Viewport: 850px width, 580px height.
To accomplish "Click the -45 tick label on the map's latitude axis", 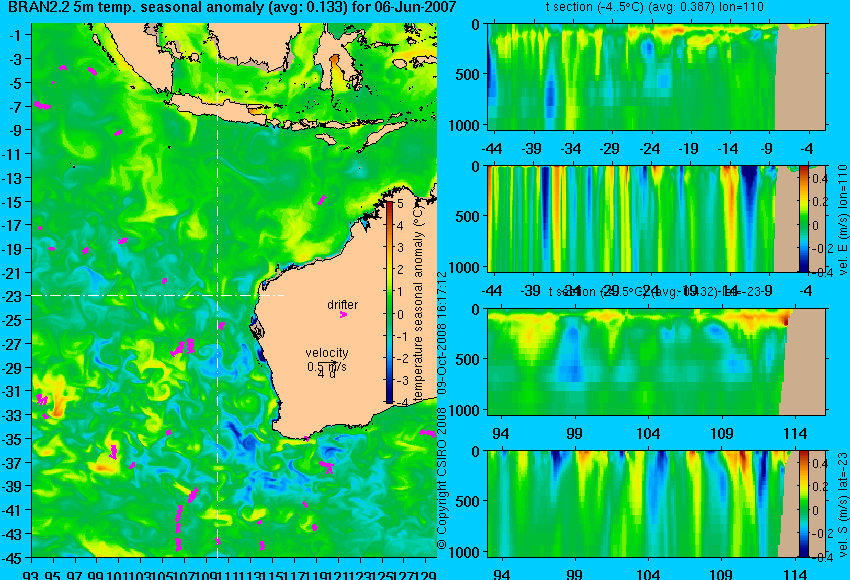I will click(12, 558).
